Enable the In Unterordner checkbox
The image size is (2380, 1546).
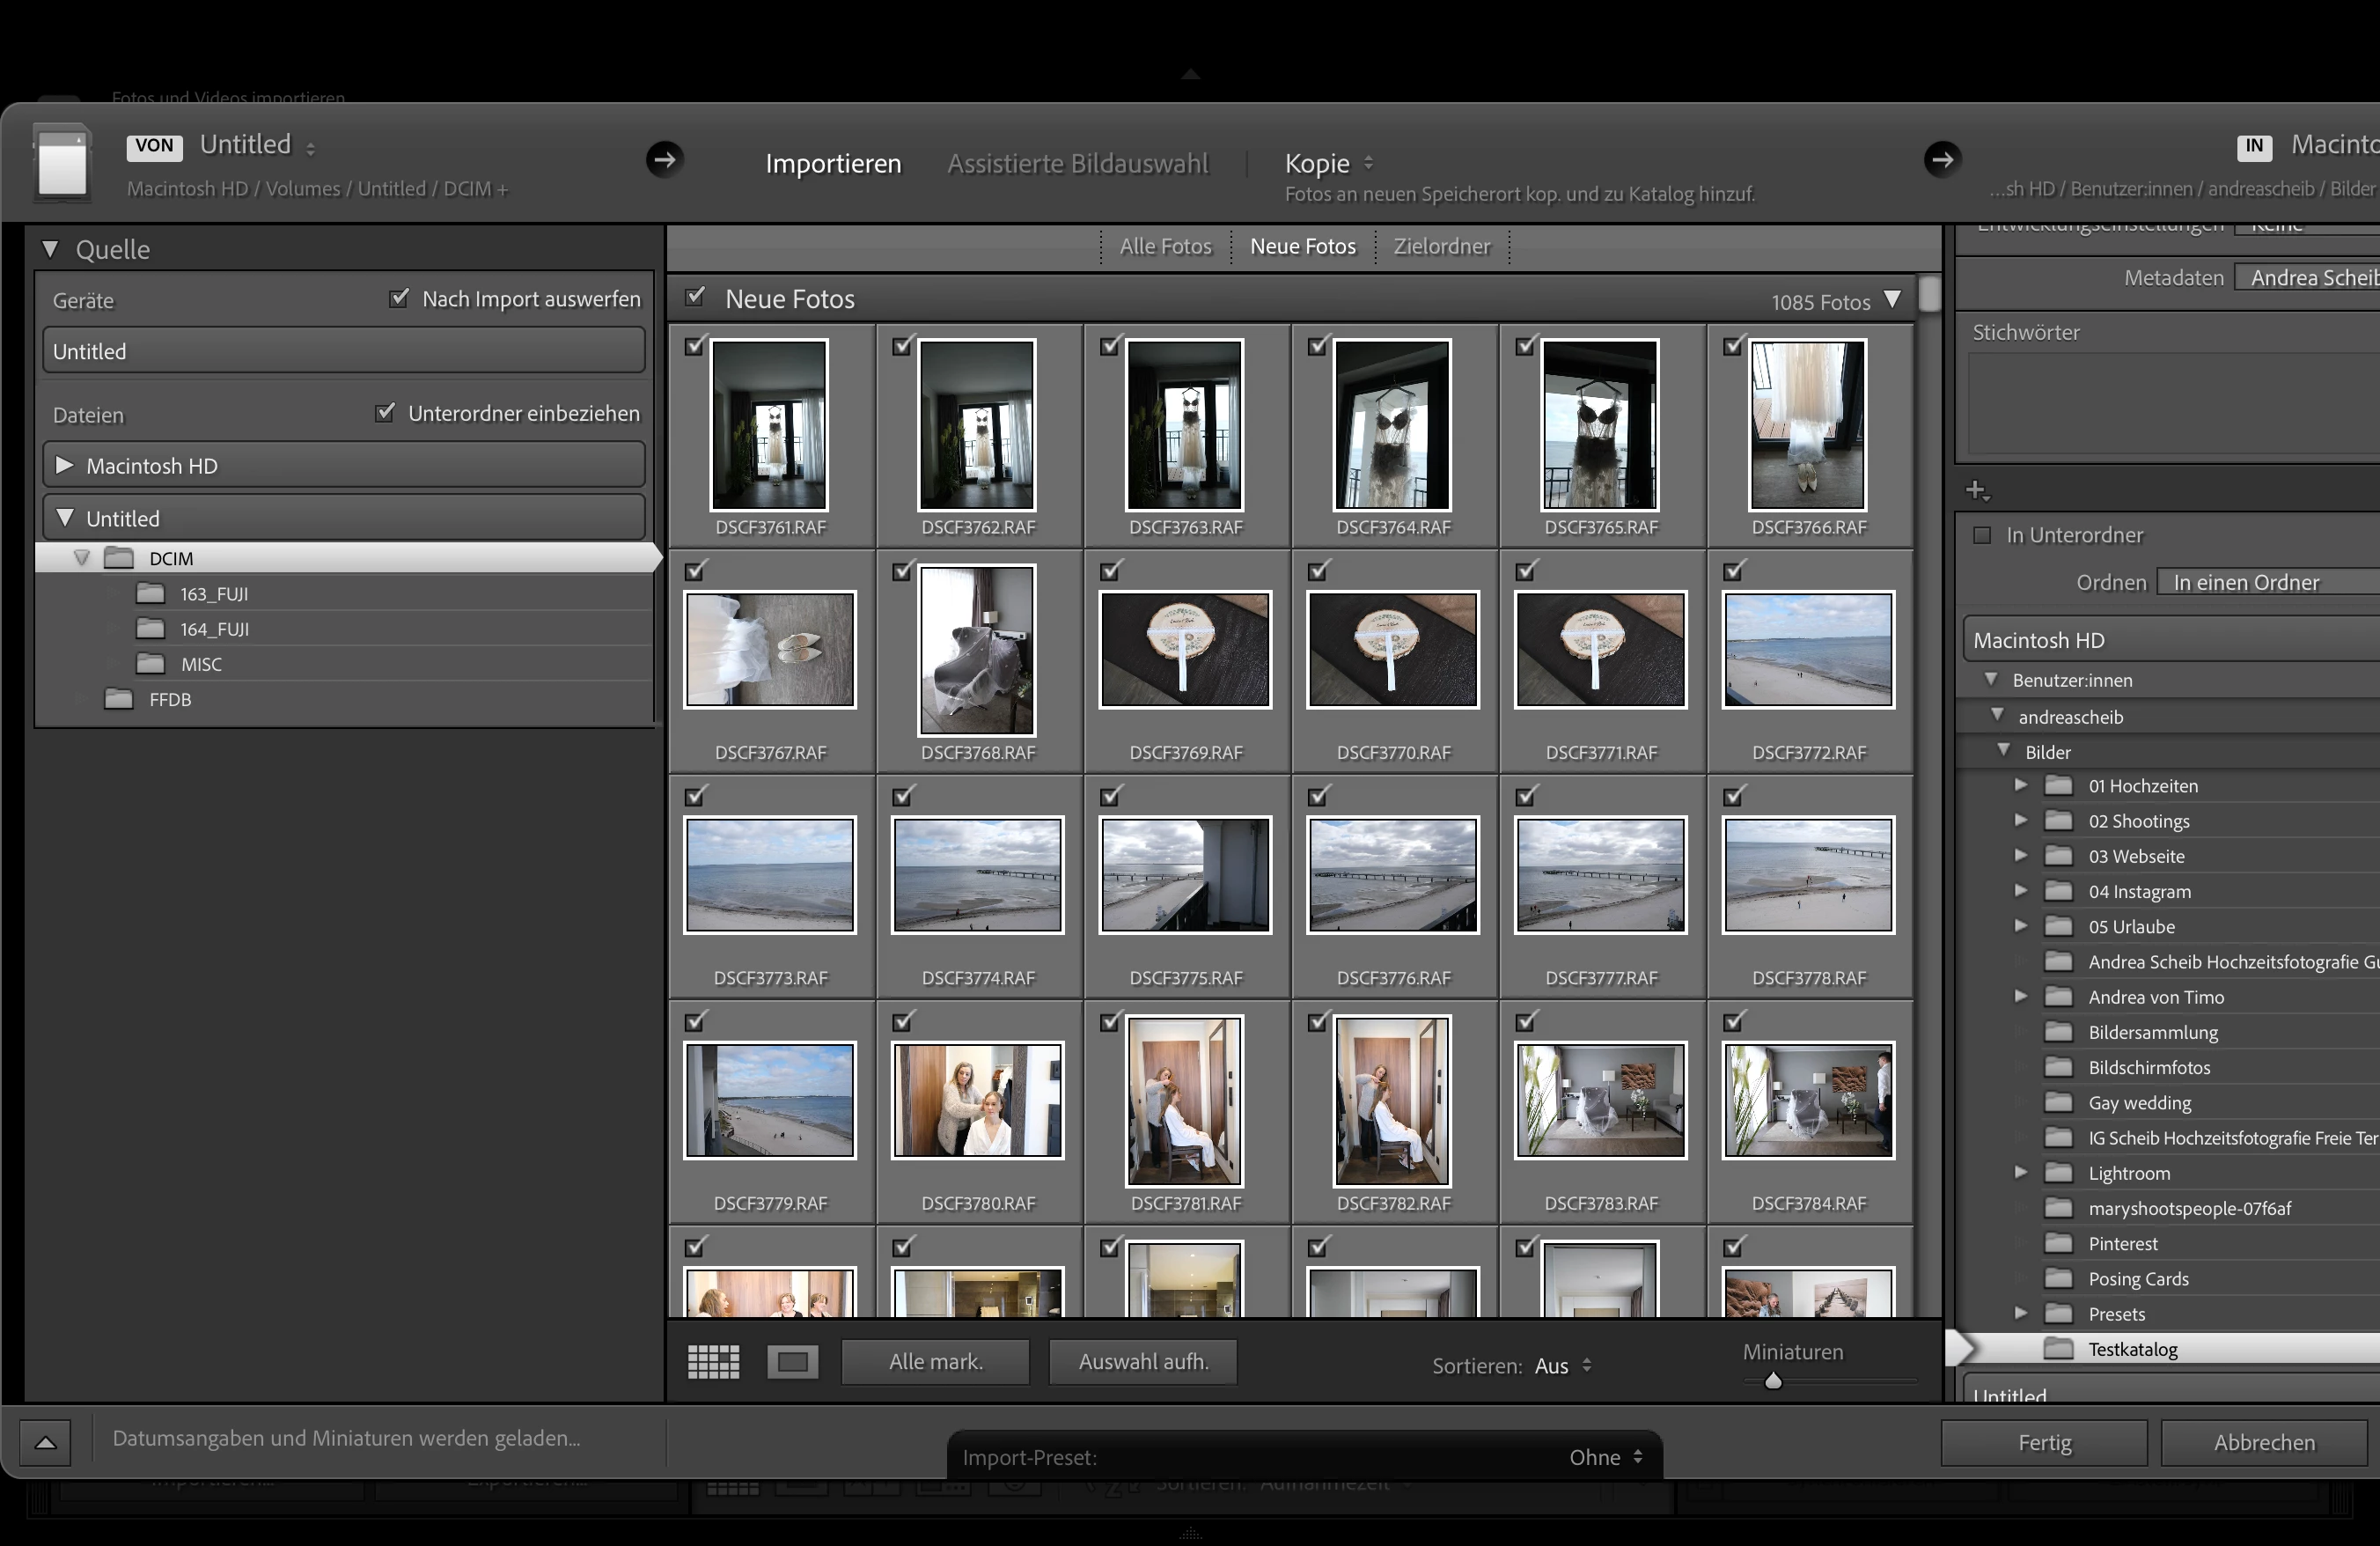pos(1982,535)
